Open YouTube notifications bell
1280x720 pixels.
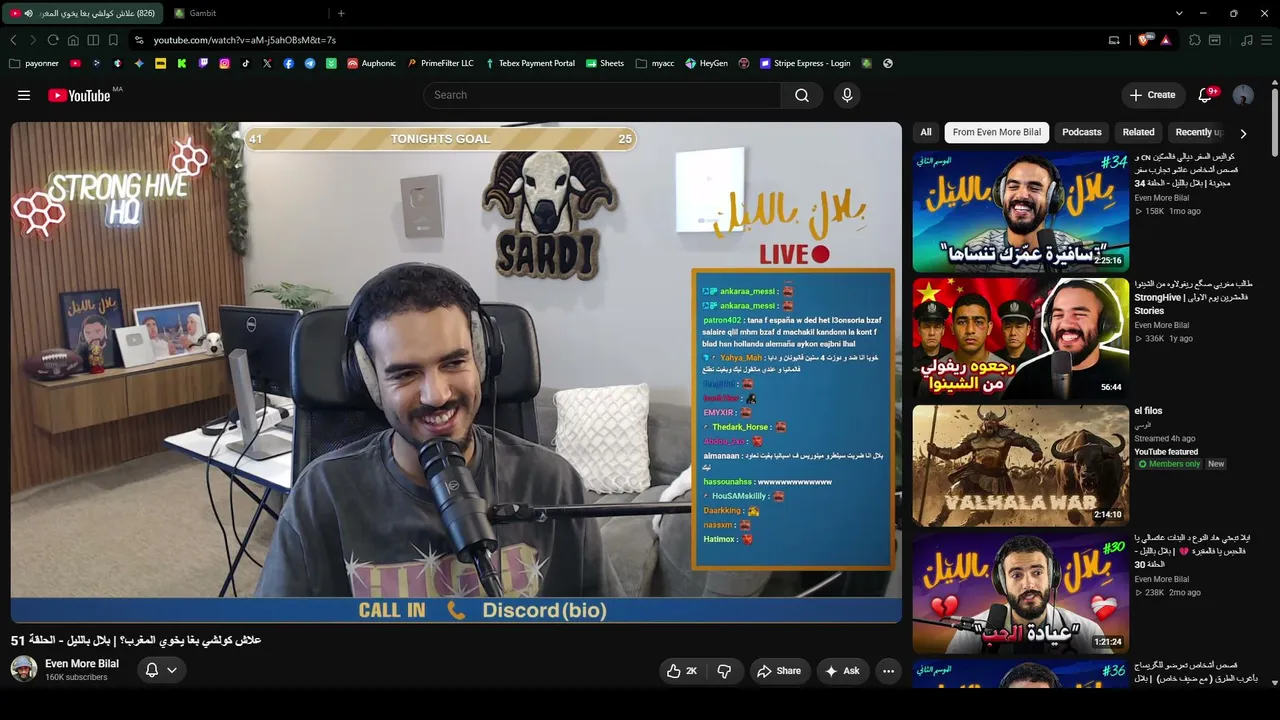1205,95
